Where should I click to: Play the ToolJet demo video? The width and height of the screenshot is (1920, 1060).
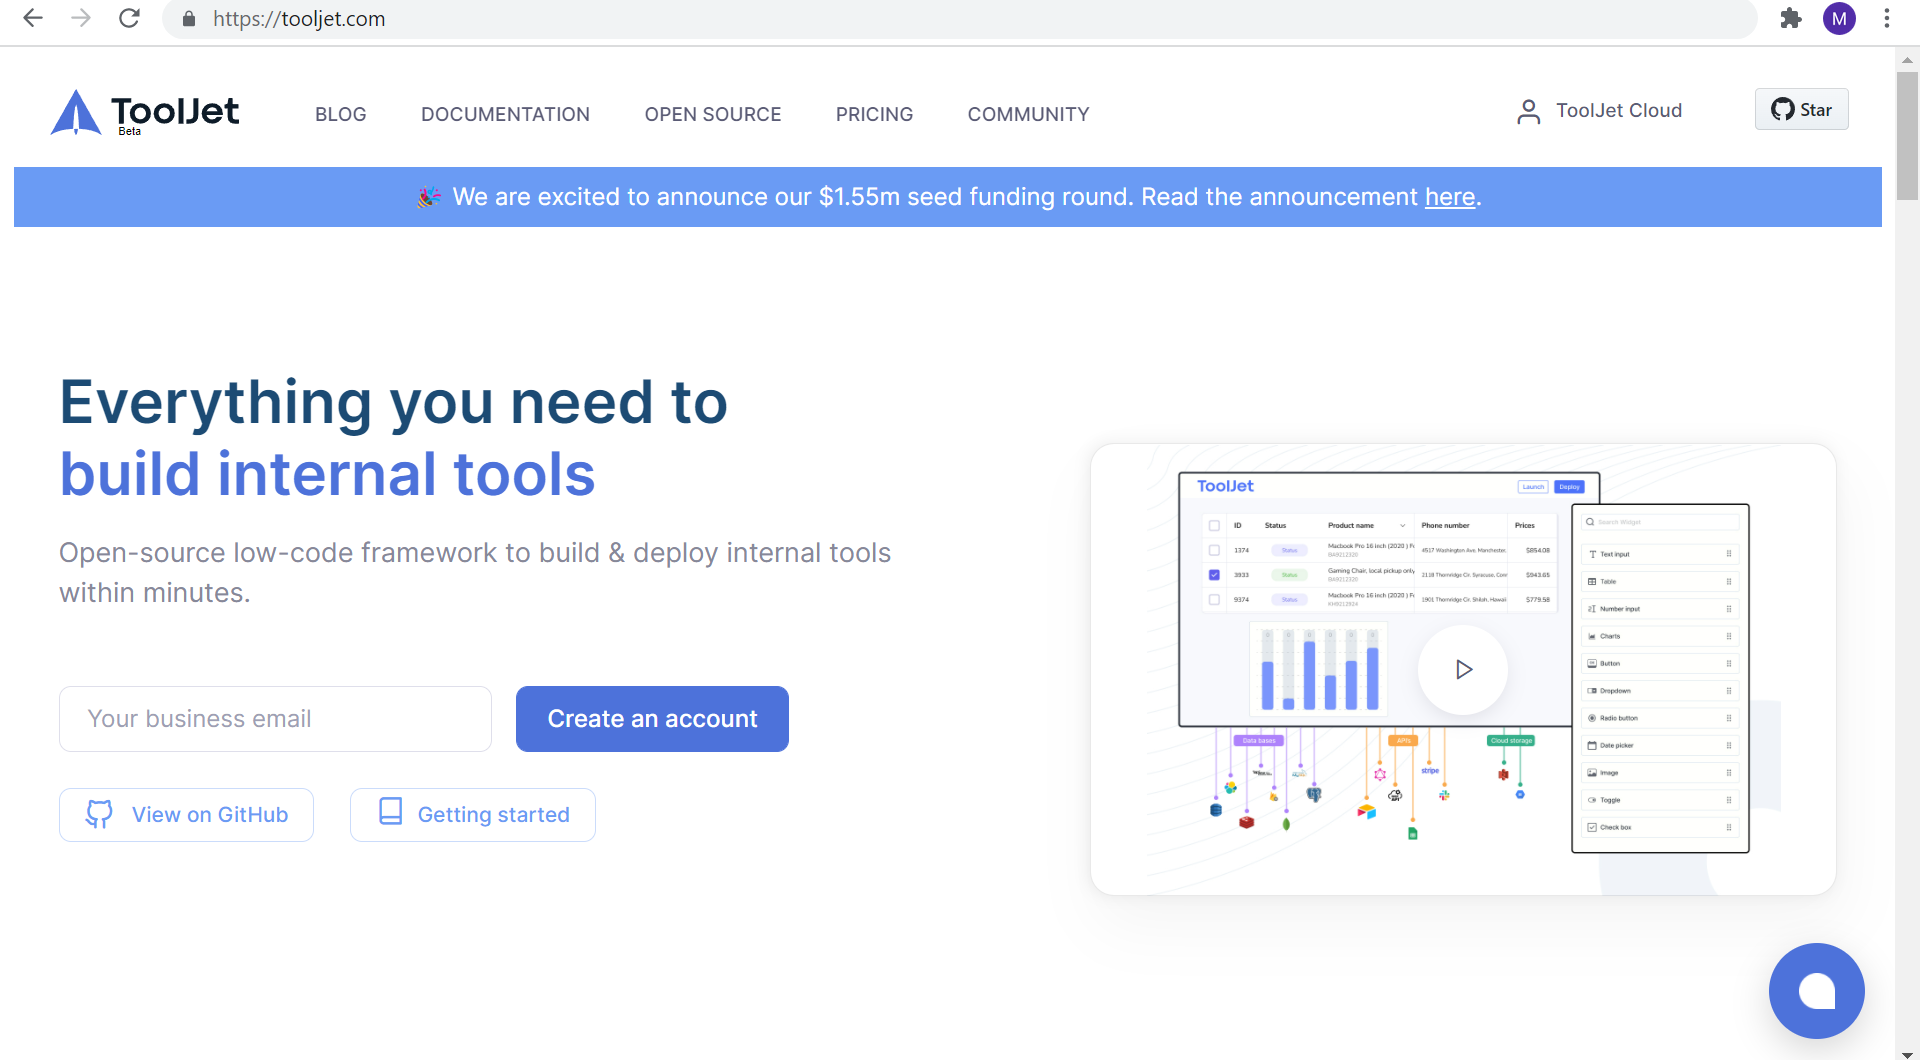(1463, 669)
